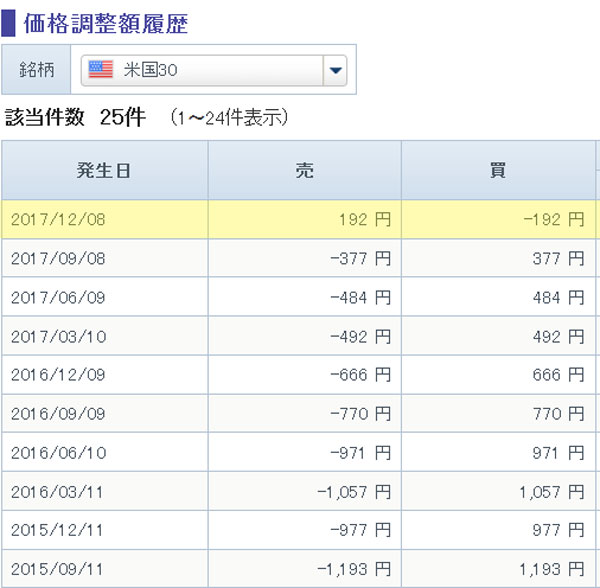The height and width of the screenshot is (588, 600).
Task: Select the 2016/03/11 date row
Action: click(58, 492)
